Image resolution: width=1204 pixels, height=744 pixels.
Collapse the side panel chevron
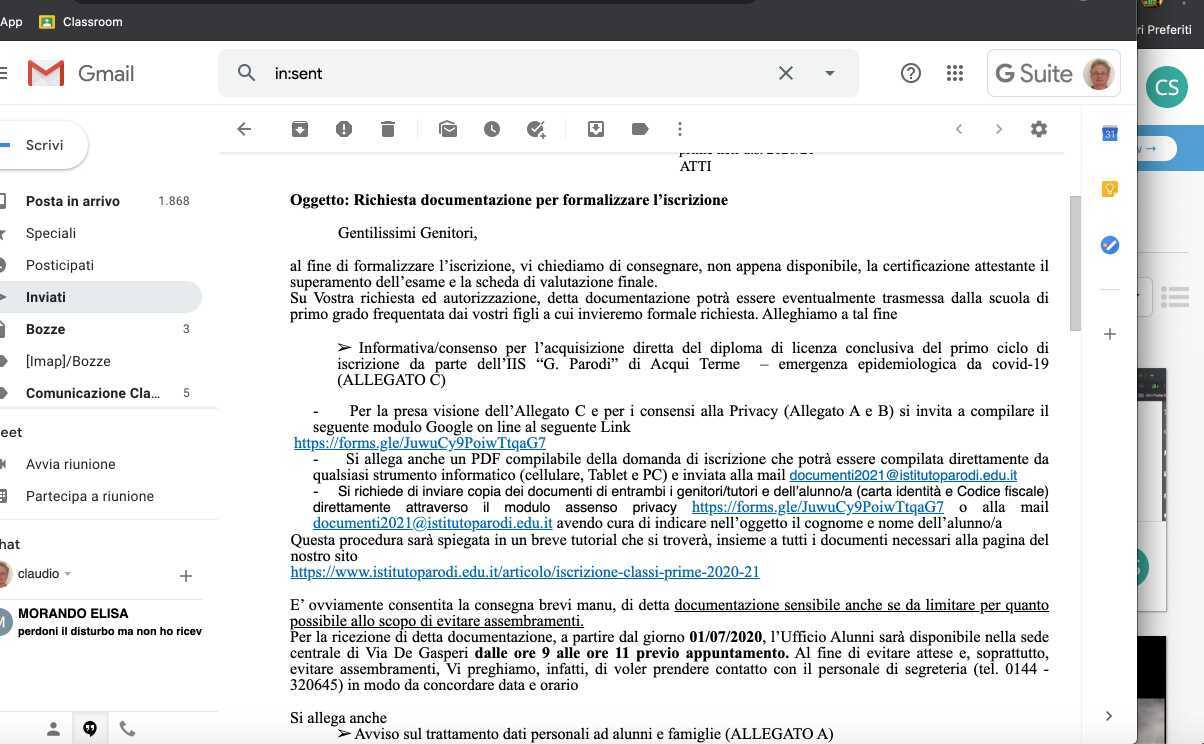(x=1109, y=716)
